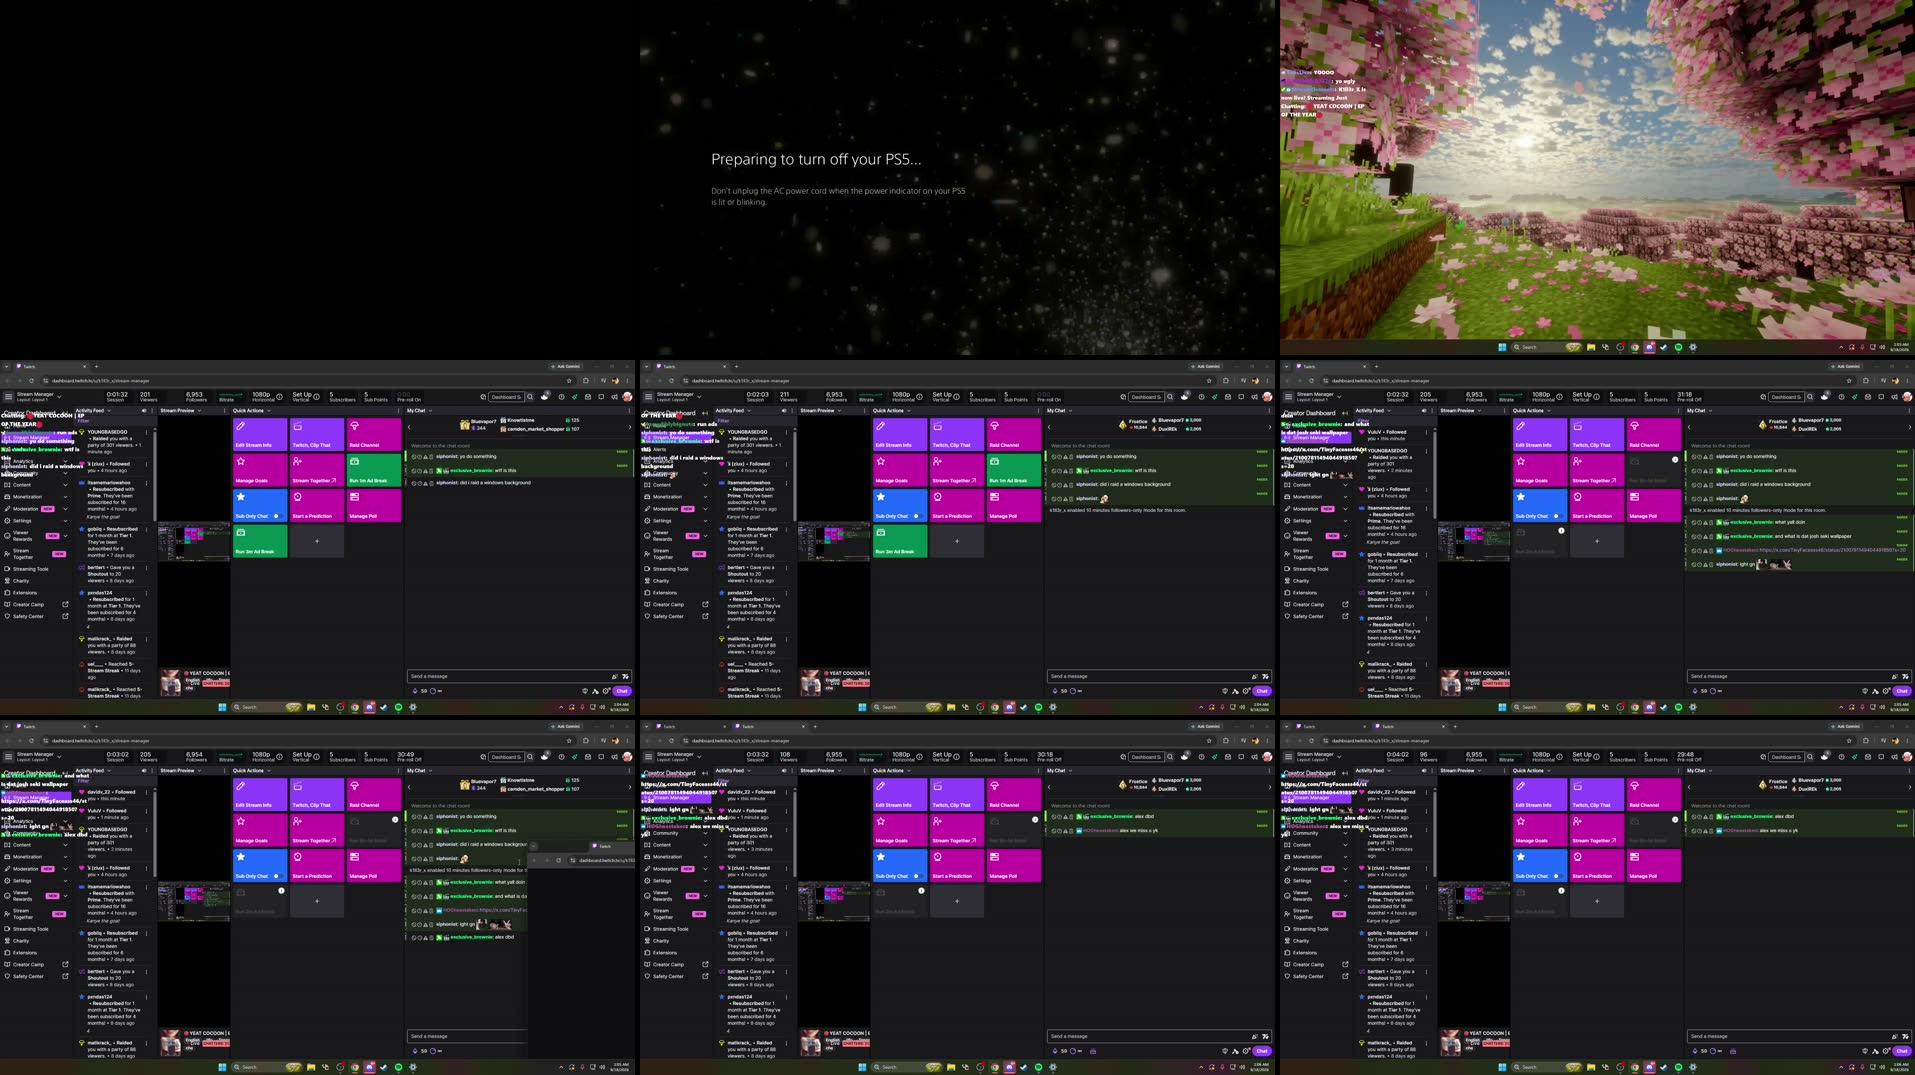The image size is (1915, 1075).
Task: Open Spotify from the 0:01:32 session taskbar
Action: [x=398, y=707]
